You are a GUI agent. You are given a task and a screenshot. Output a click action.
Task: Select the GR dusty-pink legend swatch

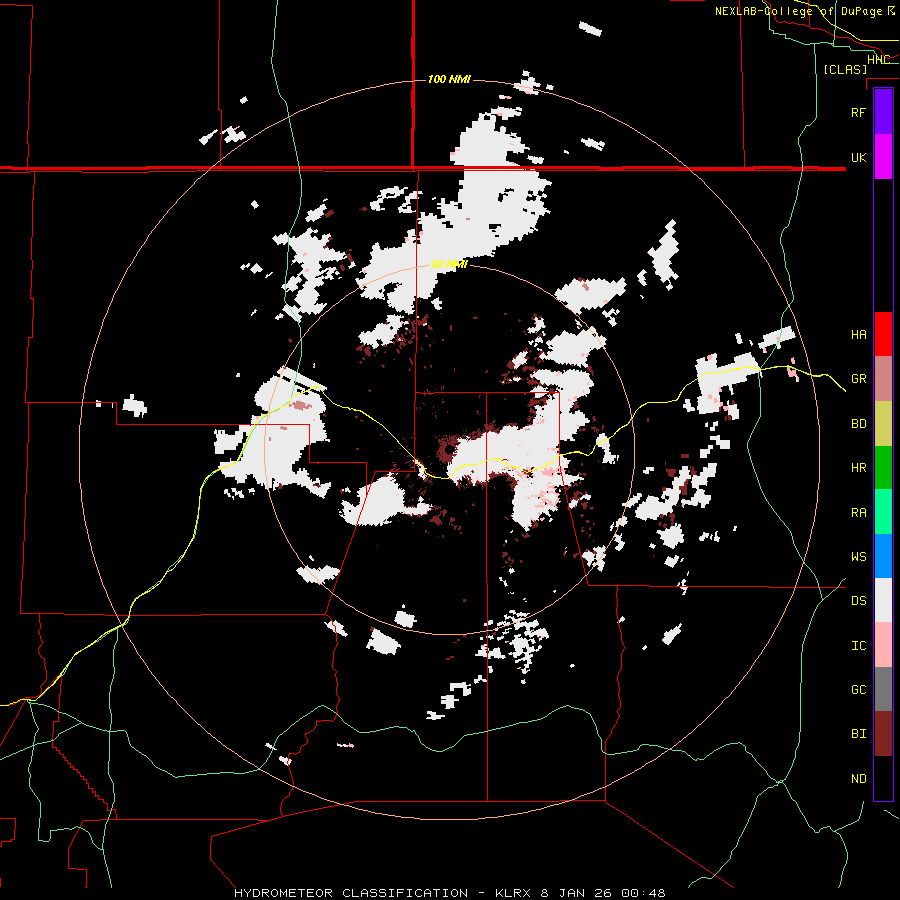[x=883, y=379]
